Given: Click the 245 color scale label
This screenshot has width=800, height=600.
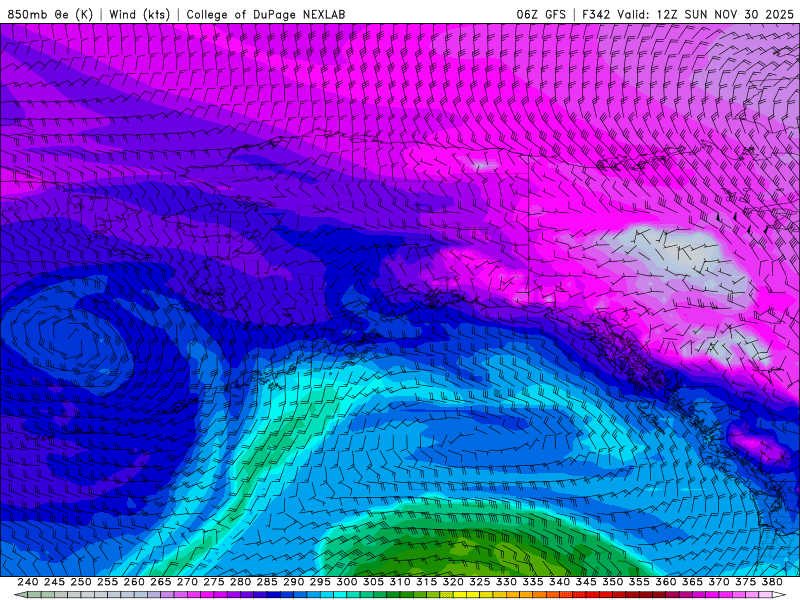Looking at the screenshot, I should (x=54, y=582).
